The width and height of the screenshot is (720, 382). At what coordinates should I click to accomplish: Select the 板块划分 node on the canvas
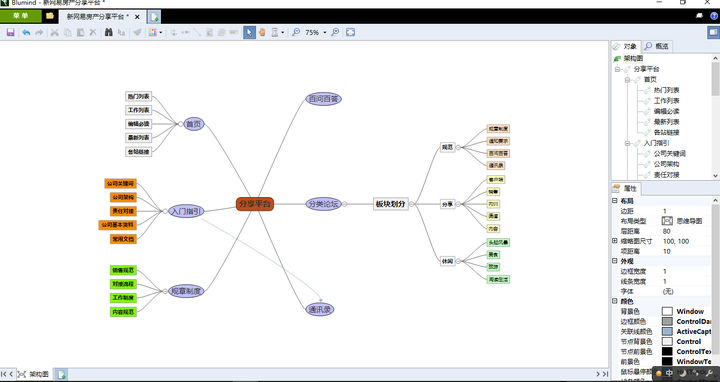click(x=390, y=204)
